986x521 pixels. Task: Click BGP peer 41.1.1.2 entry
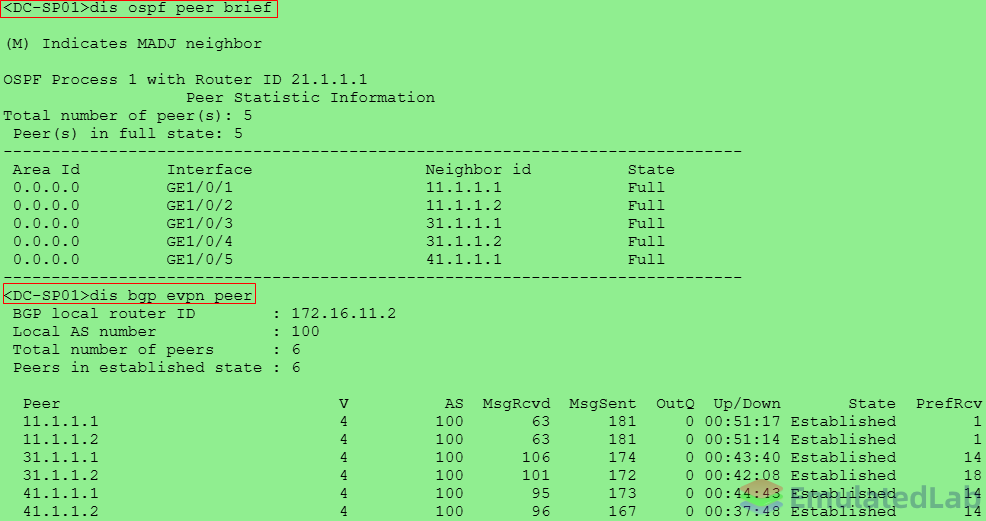tap(60, 511)
